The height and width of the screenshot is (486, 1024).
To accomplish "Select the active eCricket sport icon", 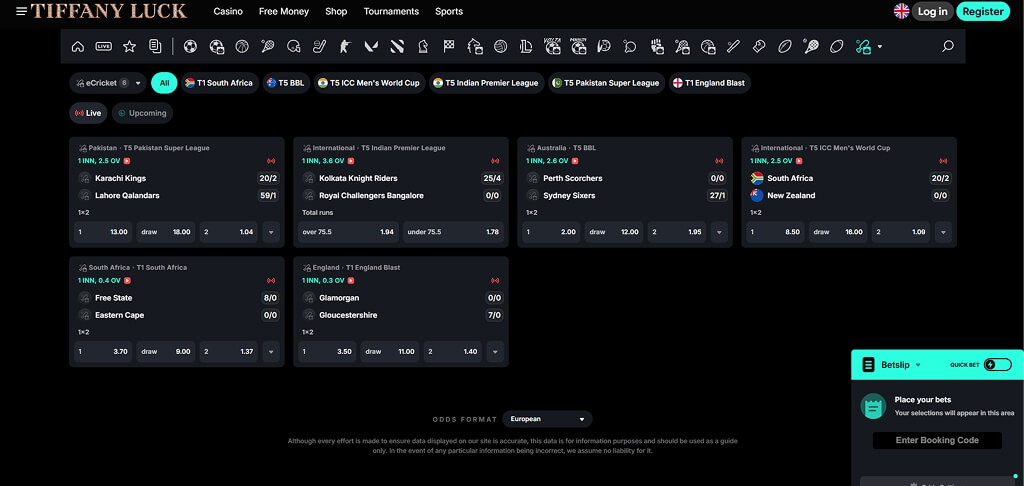I will [x=863, y=46].
